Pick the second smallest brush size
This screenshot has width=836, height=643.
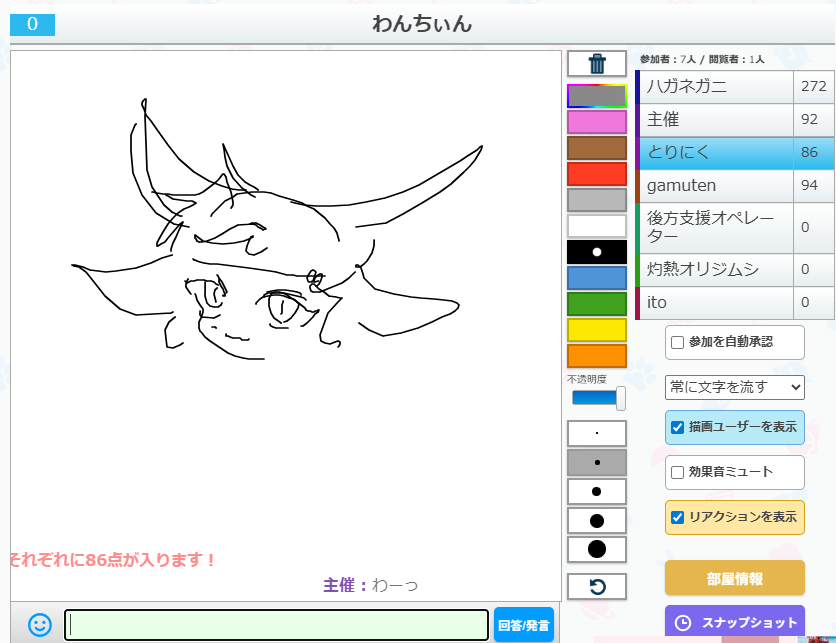[597, 462]
